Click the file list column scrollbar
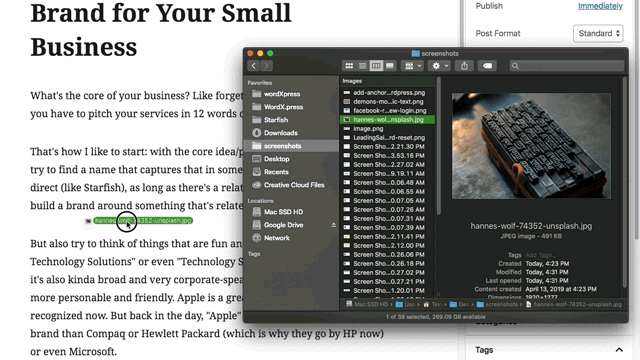This screenshot has height=360, width=640. pyautogui.click(x=438, y=146)
